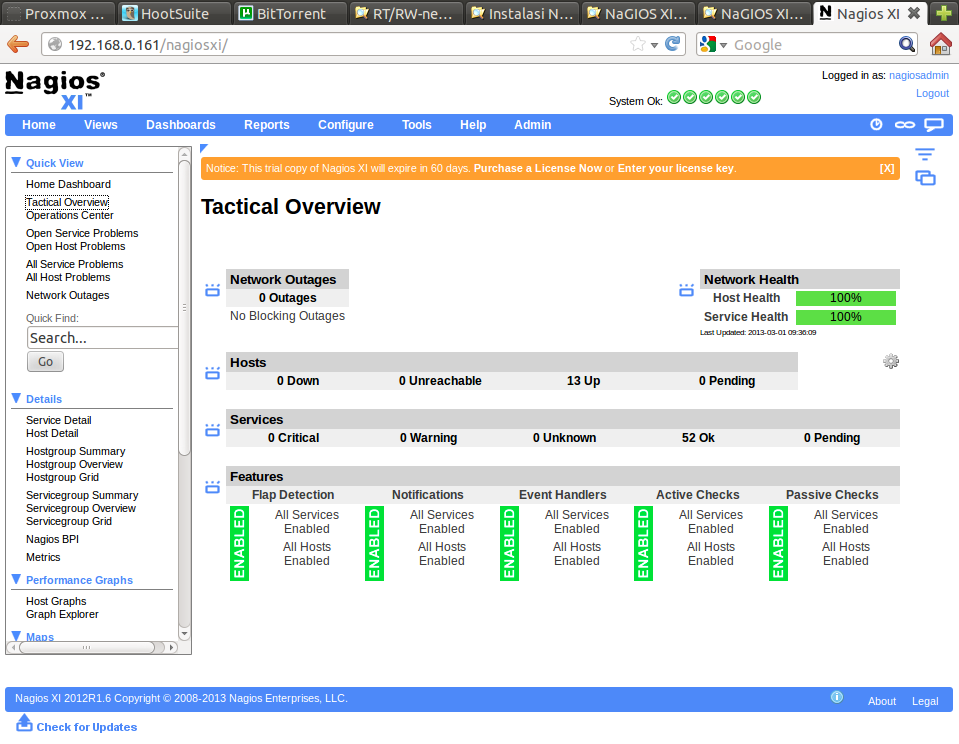Toggle the Flap Detection ENABLED indicator
This screenshot has height=744, width=959.
pos(239,543)
